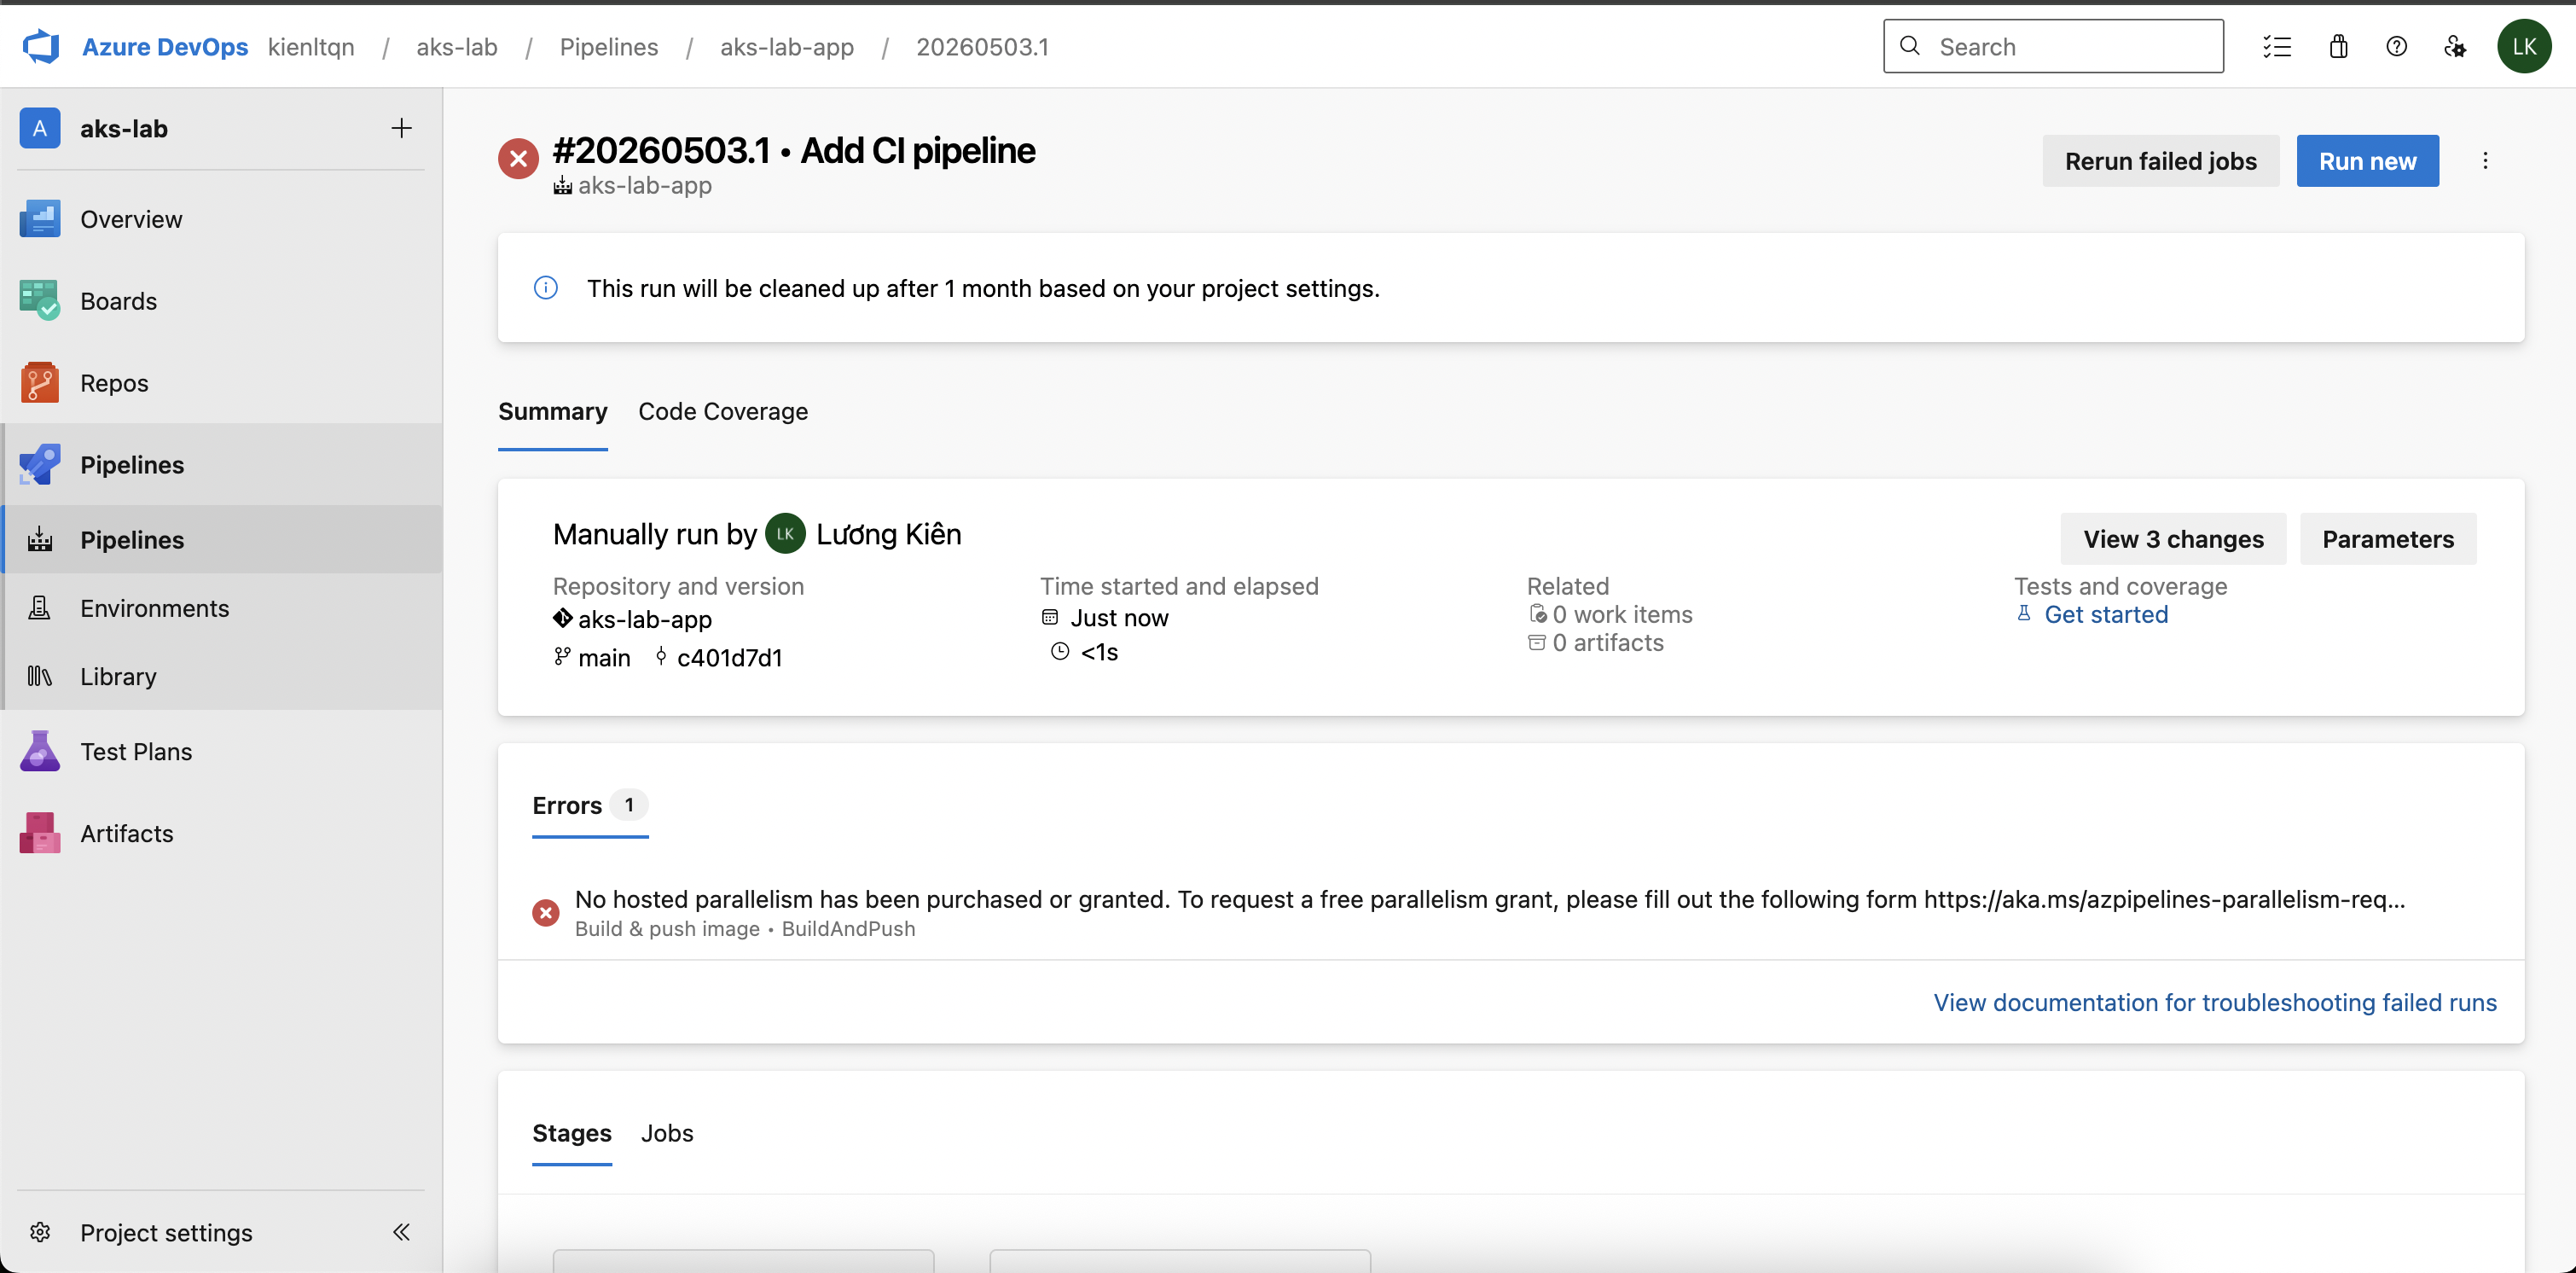
Task: Click the Boards icon in sidebar
Action: coord(40,301)
